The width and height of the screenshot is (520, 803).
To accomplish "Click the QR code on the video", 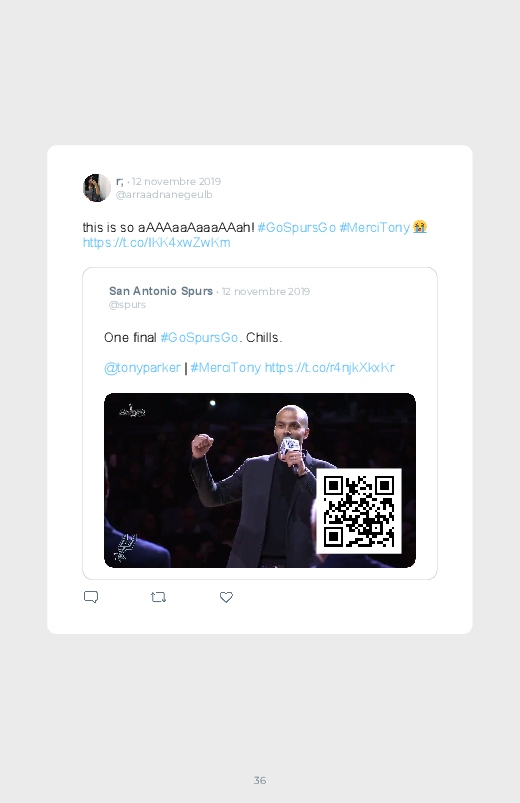I will pyautogui.click(x=359, y=511).
